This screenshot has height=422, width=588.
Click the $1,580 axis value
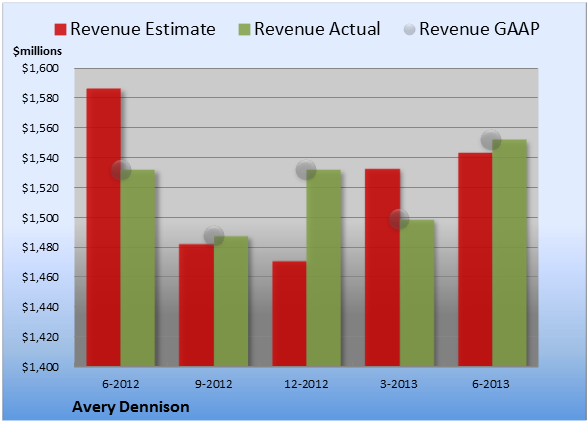(x=40, y=98)
